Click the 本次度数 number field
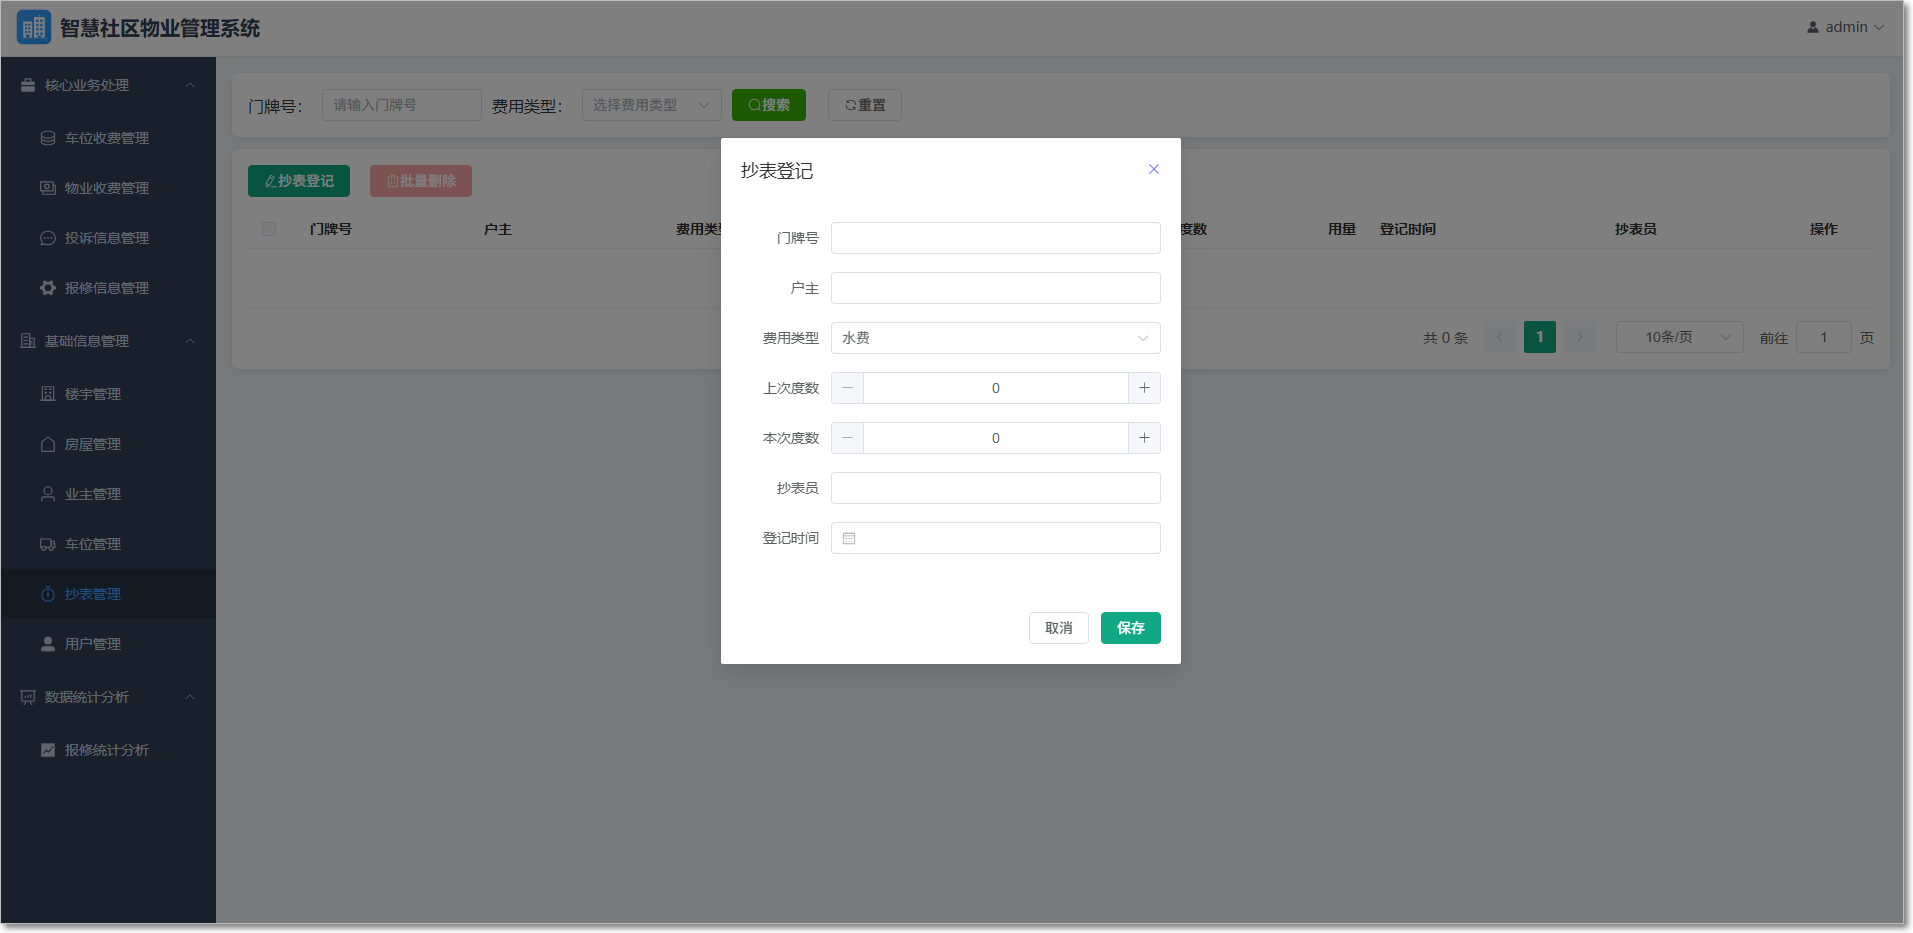The height and width of the screenshot is (933, 1913). coord(996,438)
